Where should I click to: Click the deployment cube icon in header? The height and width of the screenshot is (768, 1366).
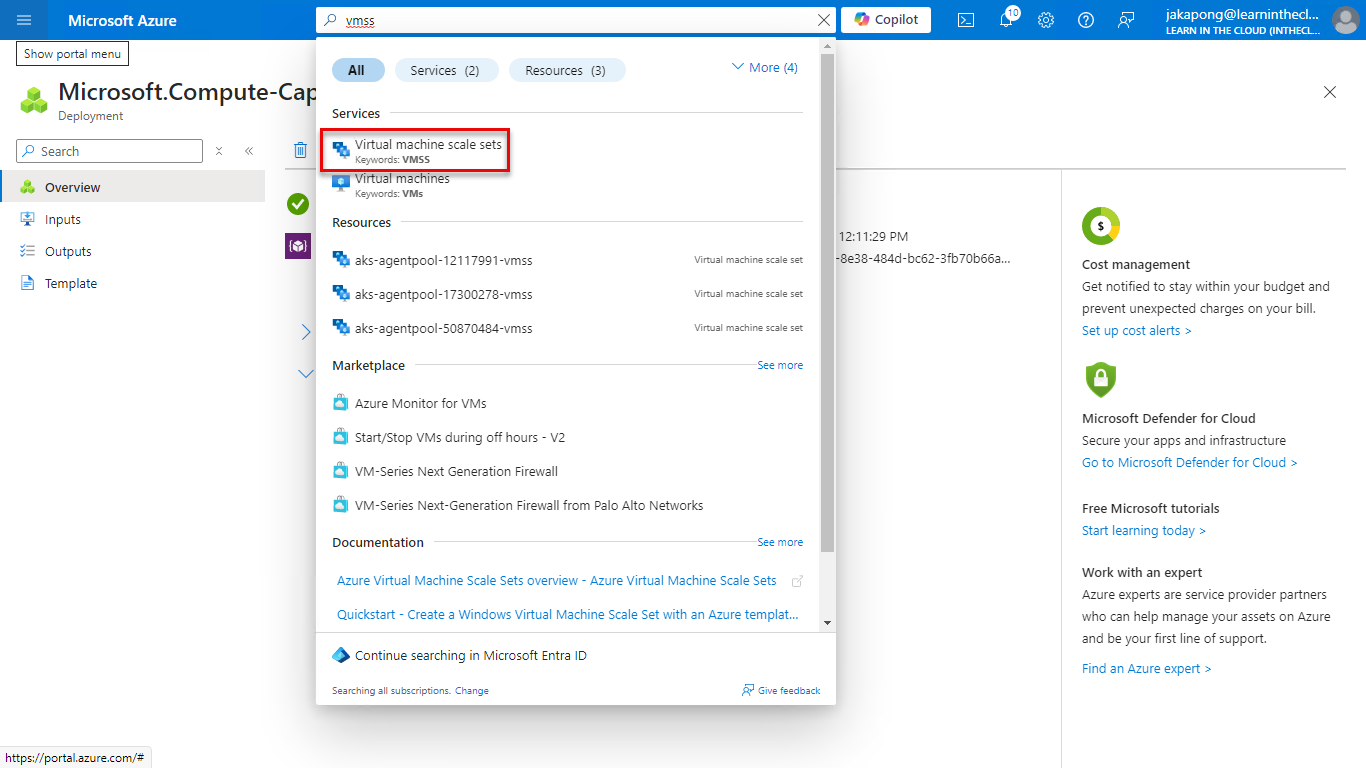click(x=34, y=100)
